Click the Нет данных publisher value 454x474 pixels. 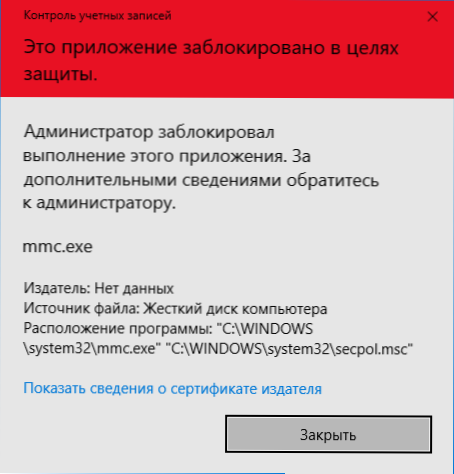(x=134, y=288)
